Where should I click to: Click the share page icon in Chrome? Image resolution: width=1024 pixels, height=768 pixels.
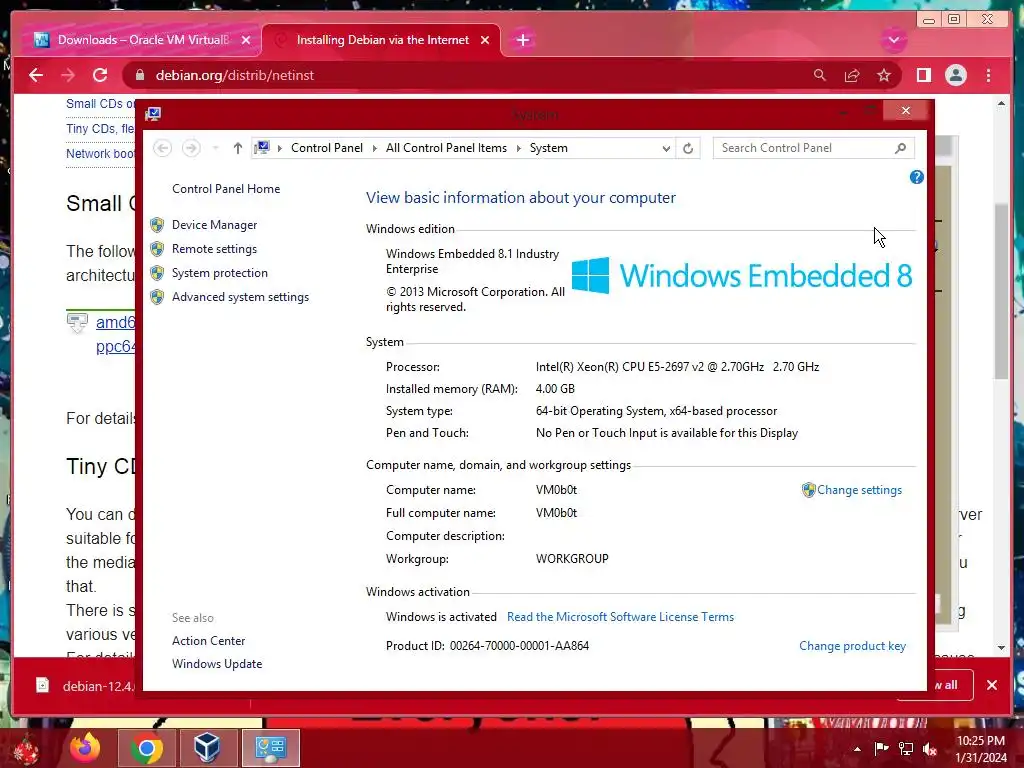(x=852, y=75)
